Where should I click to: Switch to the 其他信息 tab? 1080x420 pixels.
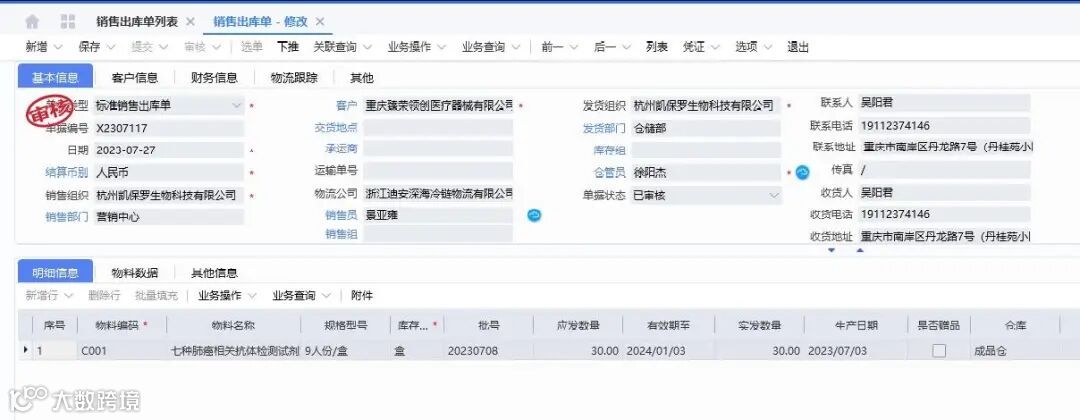214,273
